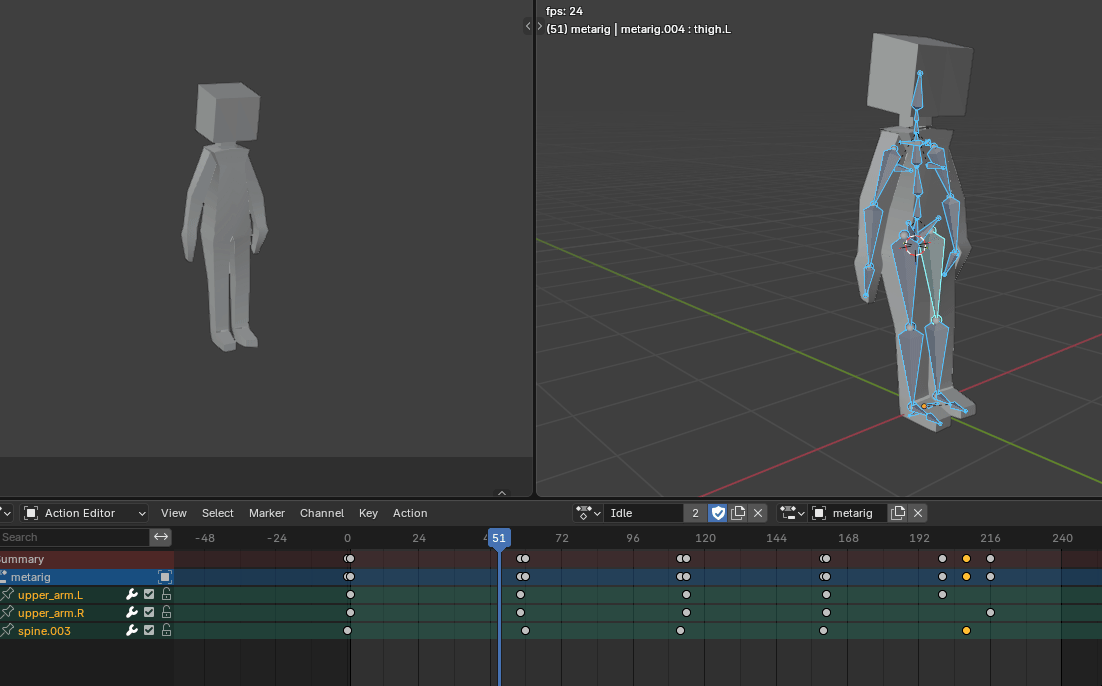The image size is (1102, 686).
Task: Toggle fake user shield for Idle action
Action: click(718, 513)
